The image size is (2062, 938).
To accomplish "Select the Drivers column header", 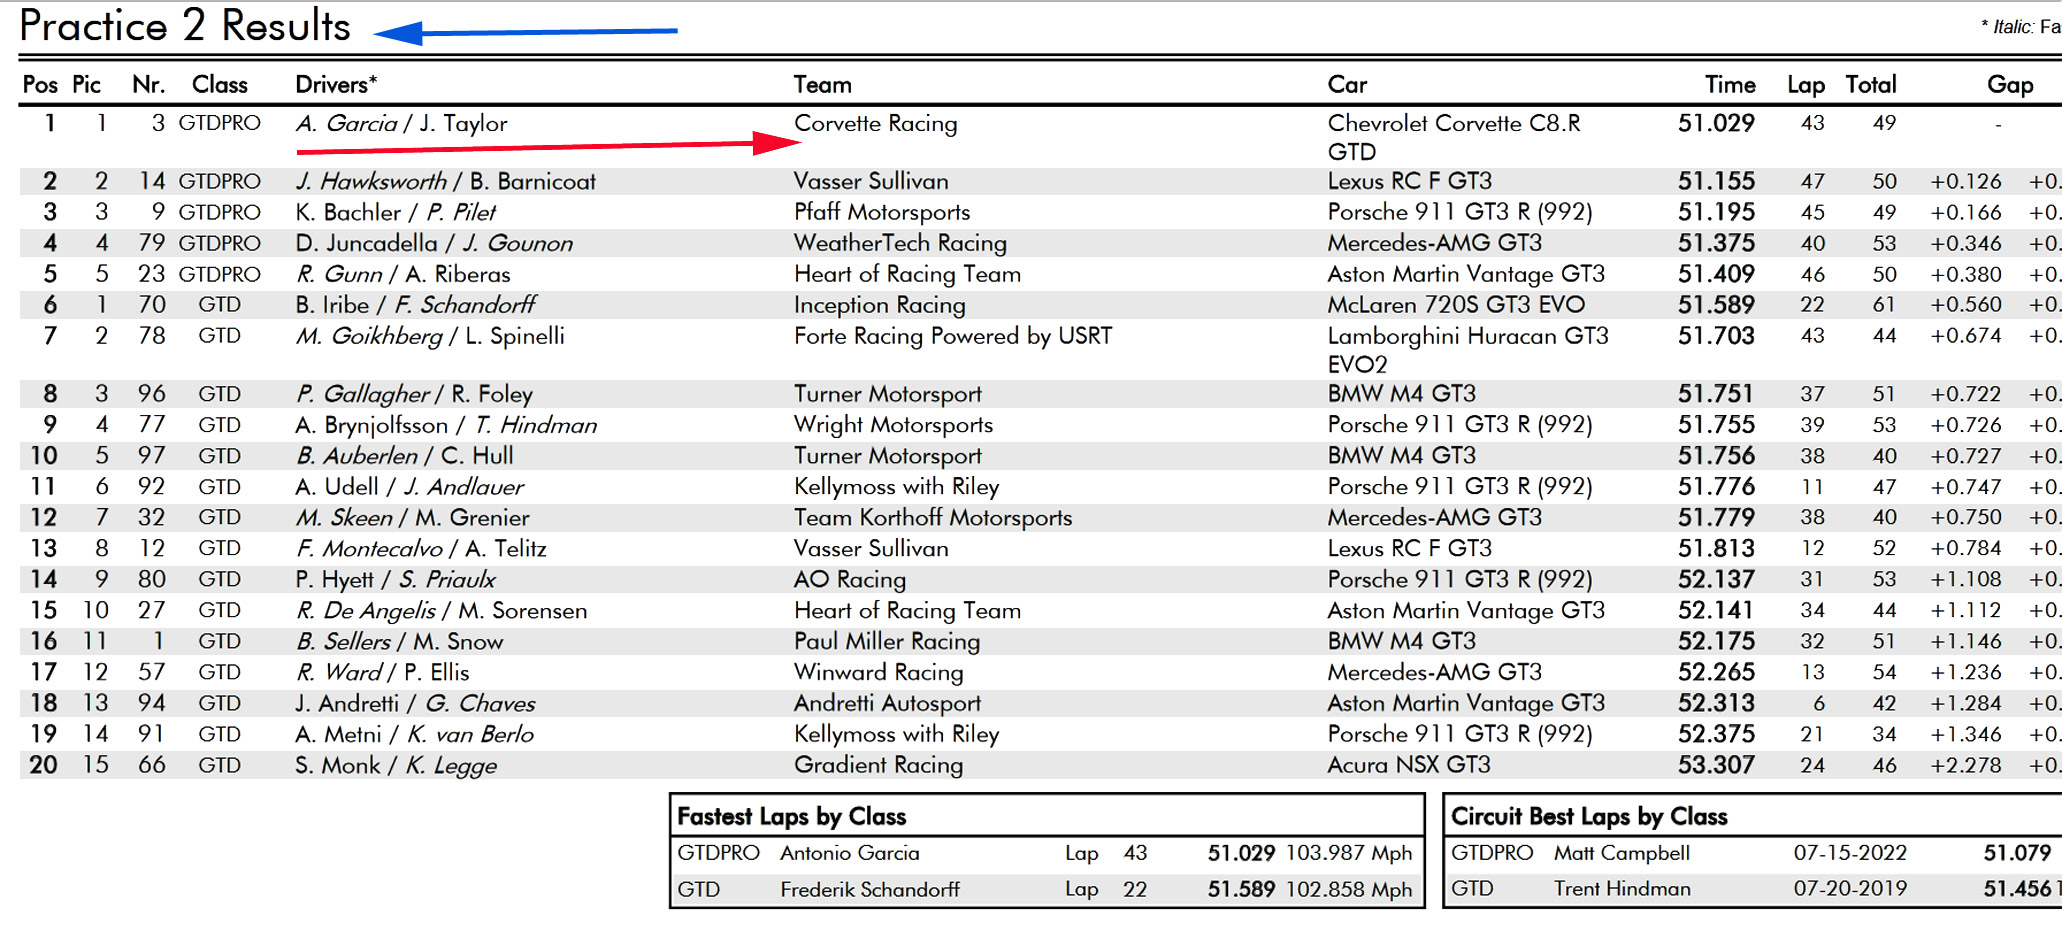I will point(335,85).
